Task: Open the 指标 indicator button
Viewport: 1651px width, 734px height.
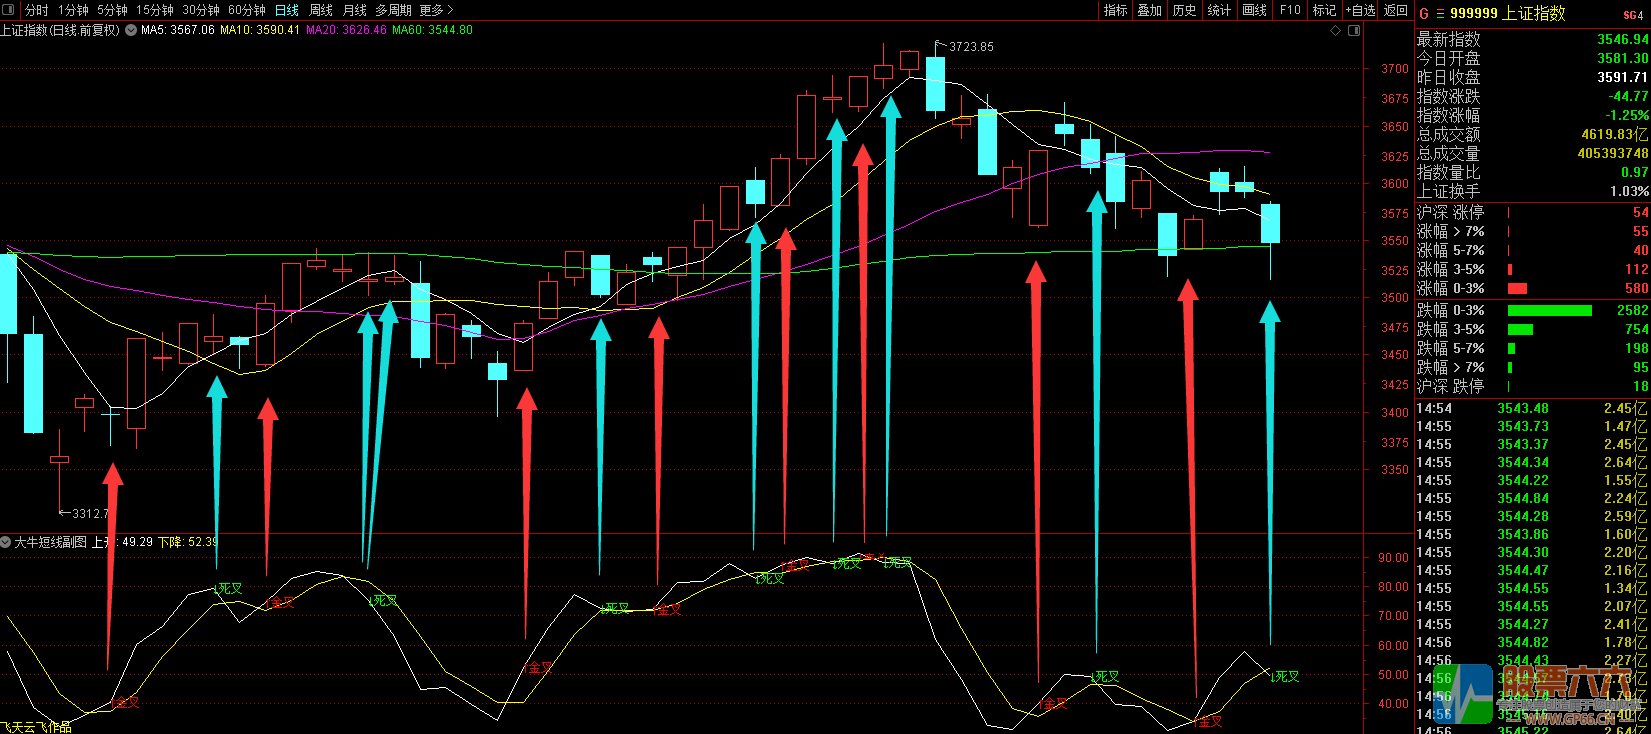Action: 1115,10
